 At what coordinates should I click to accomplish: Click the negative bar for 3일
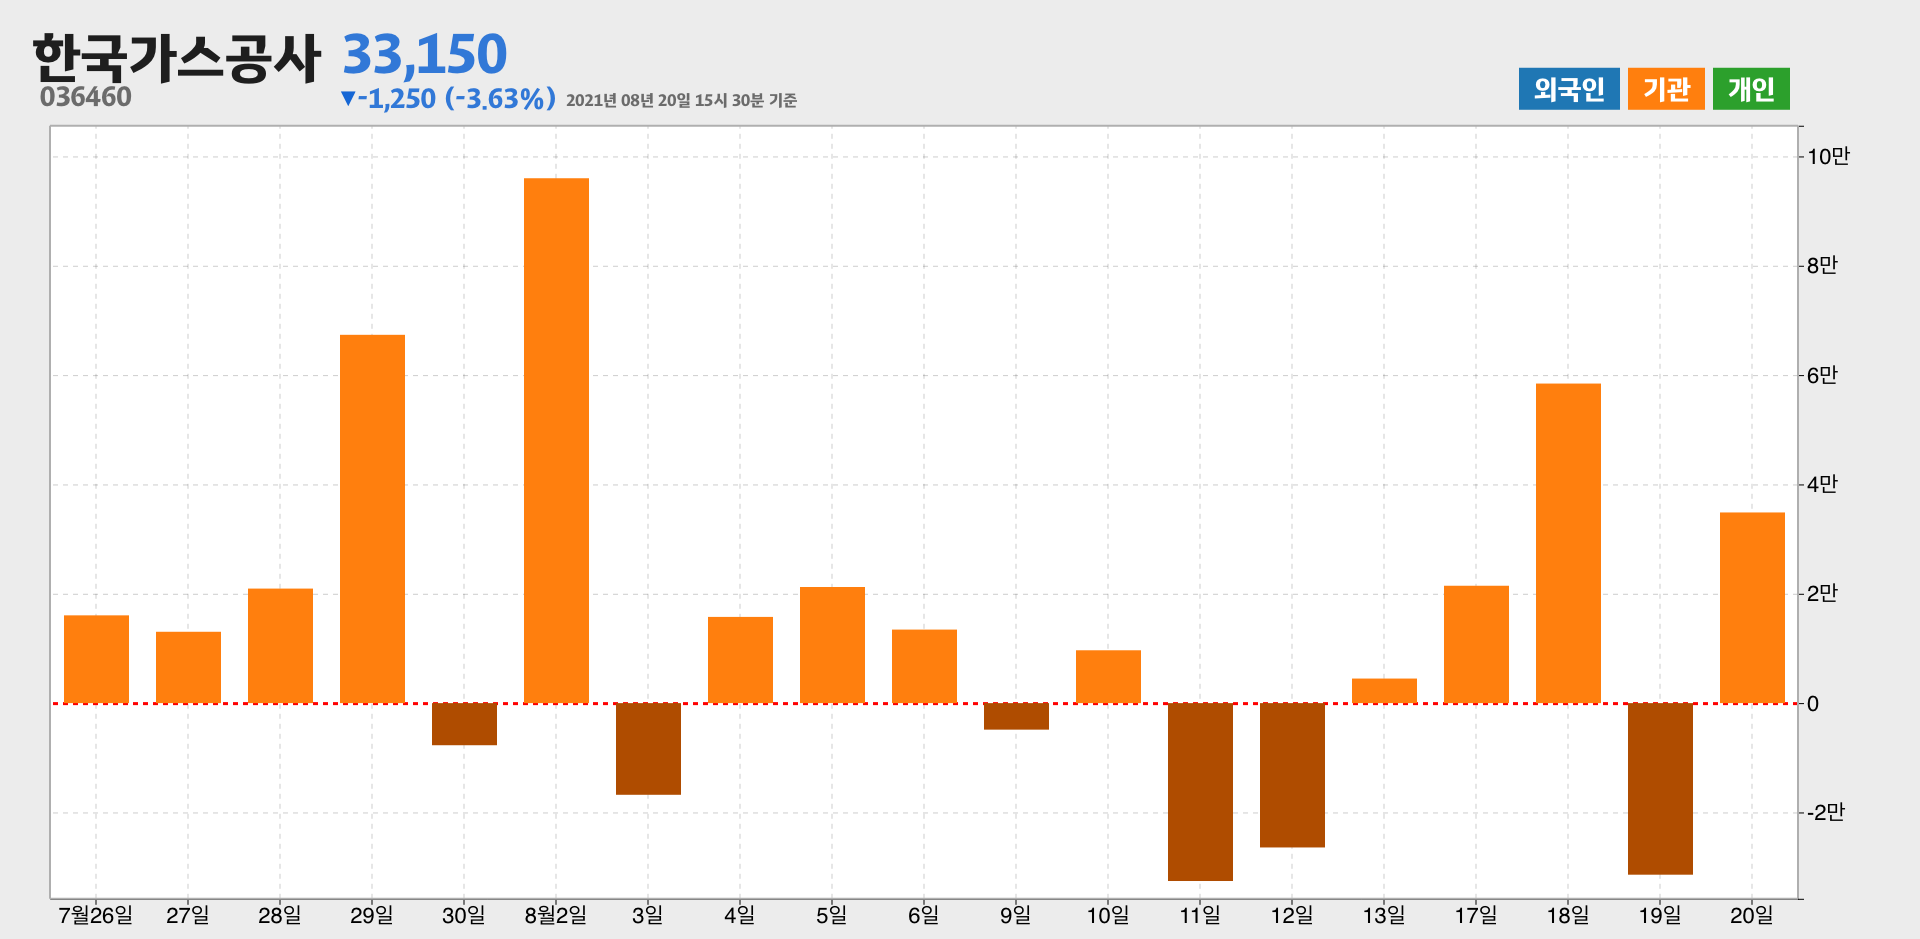point(648,749)
